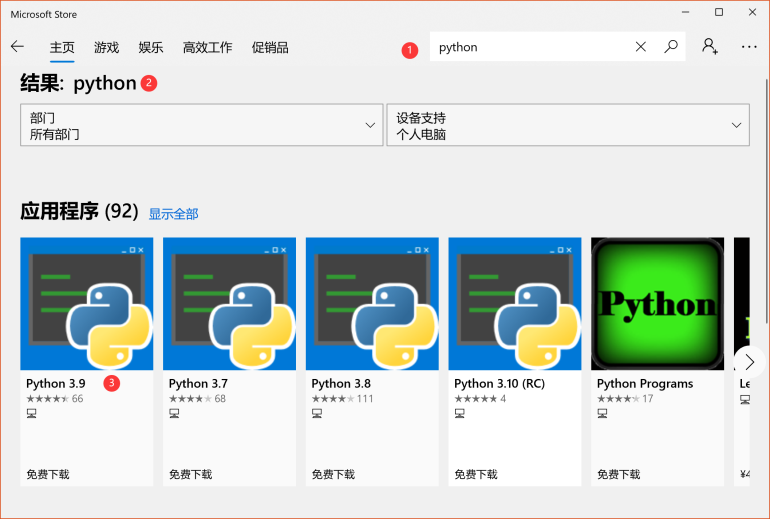The image size is (770, 519).
Task: Open the green Python Programs app icon
Action: [657, 304]
